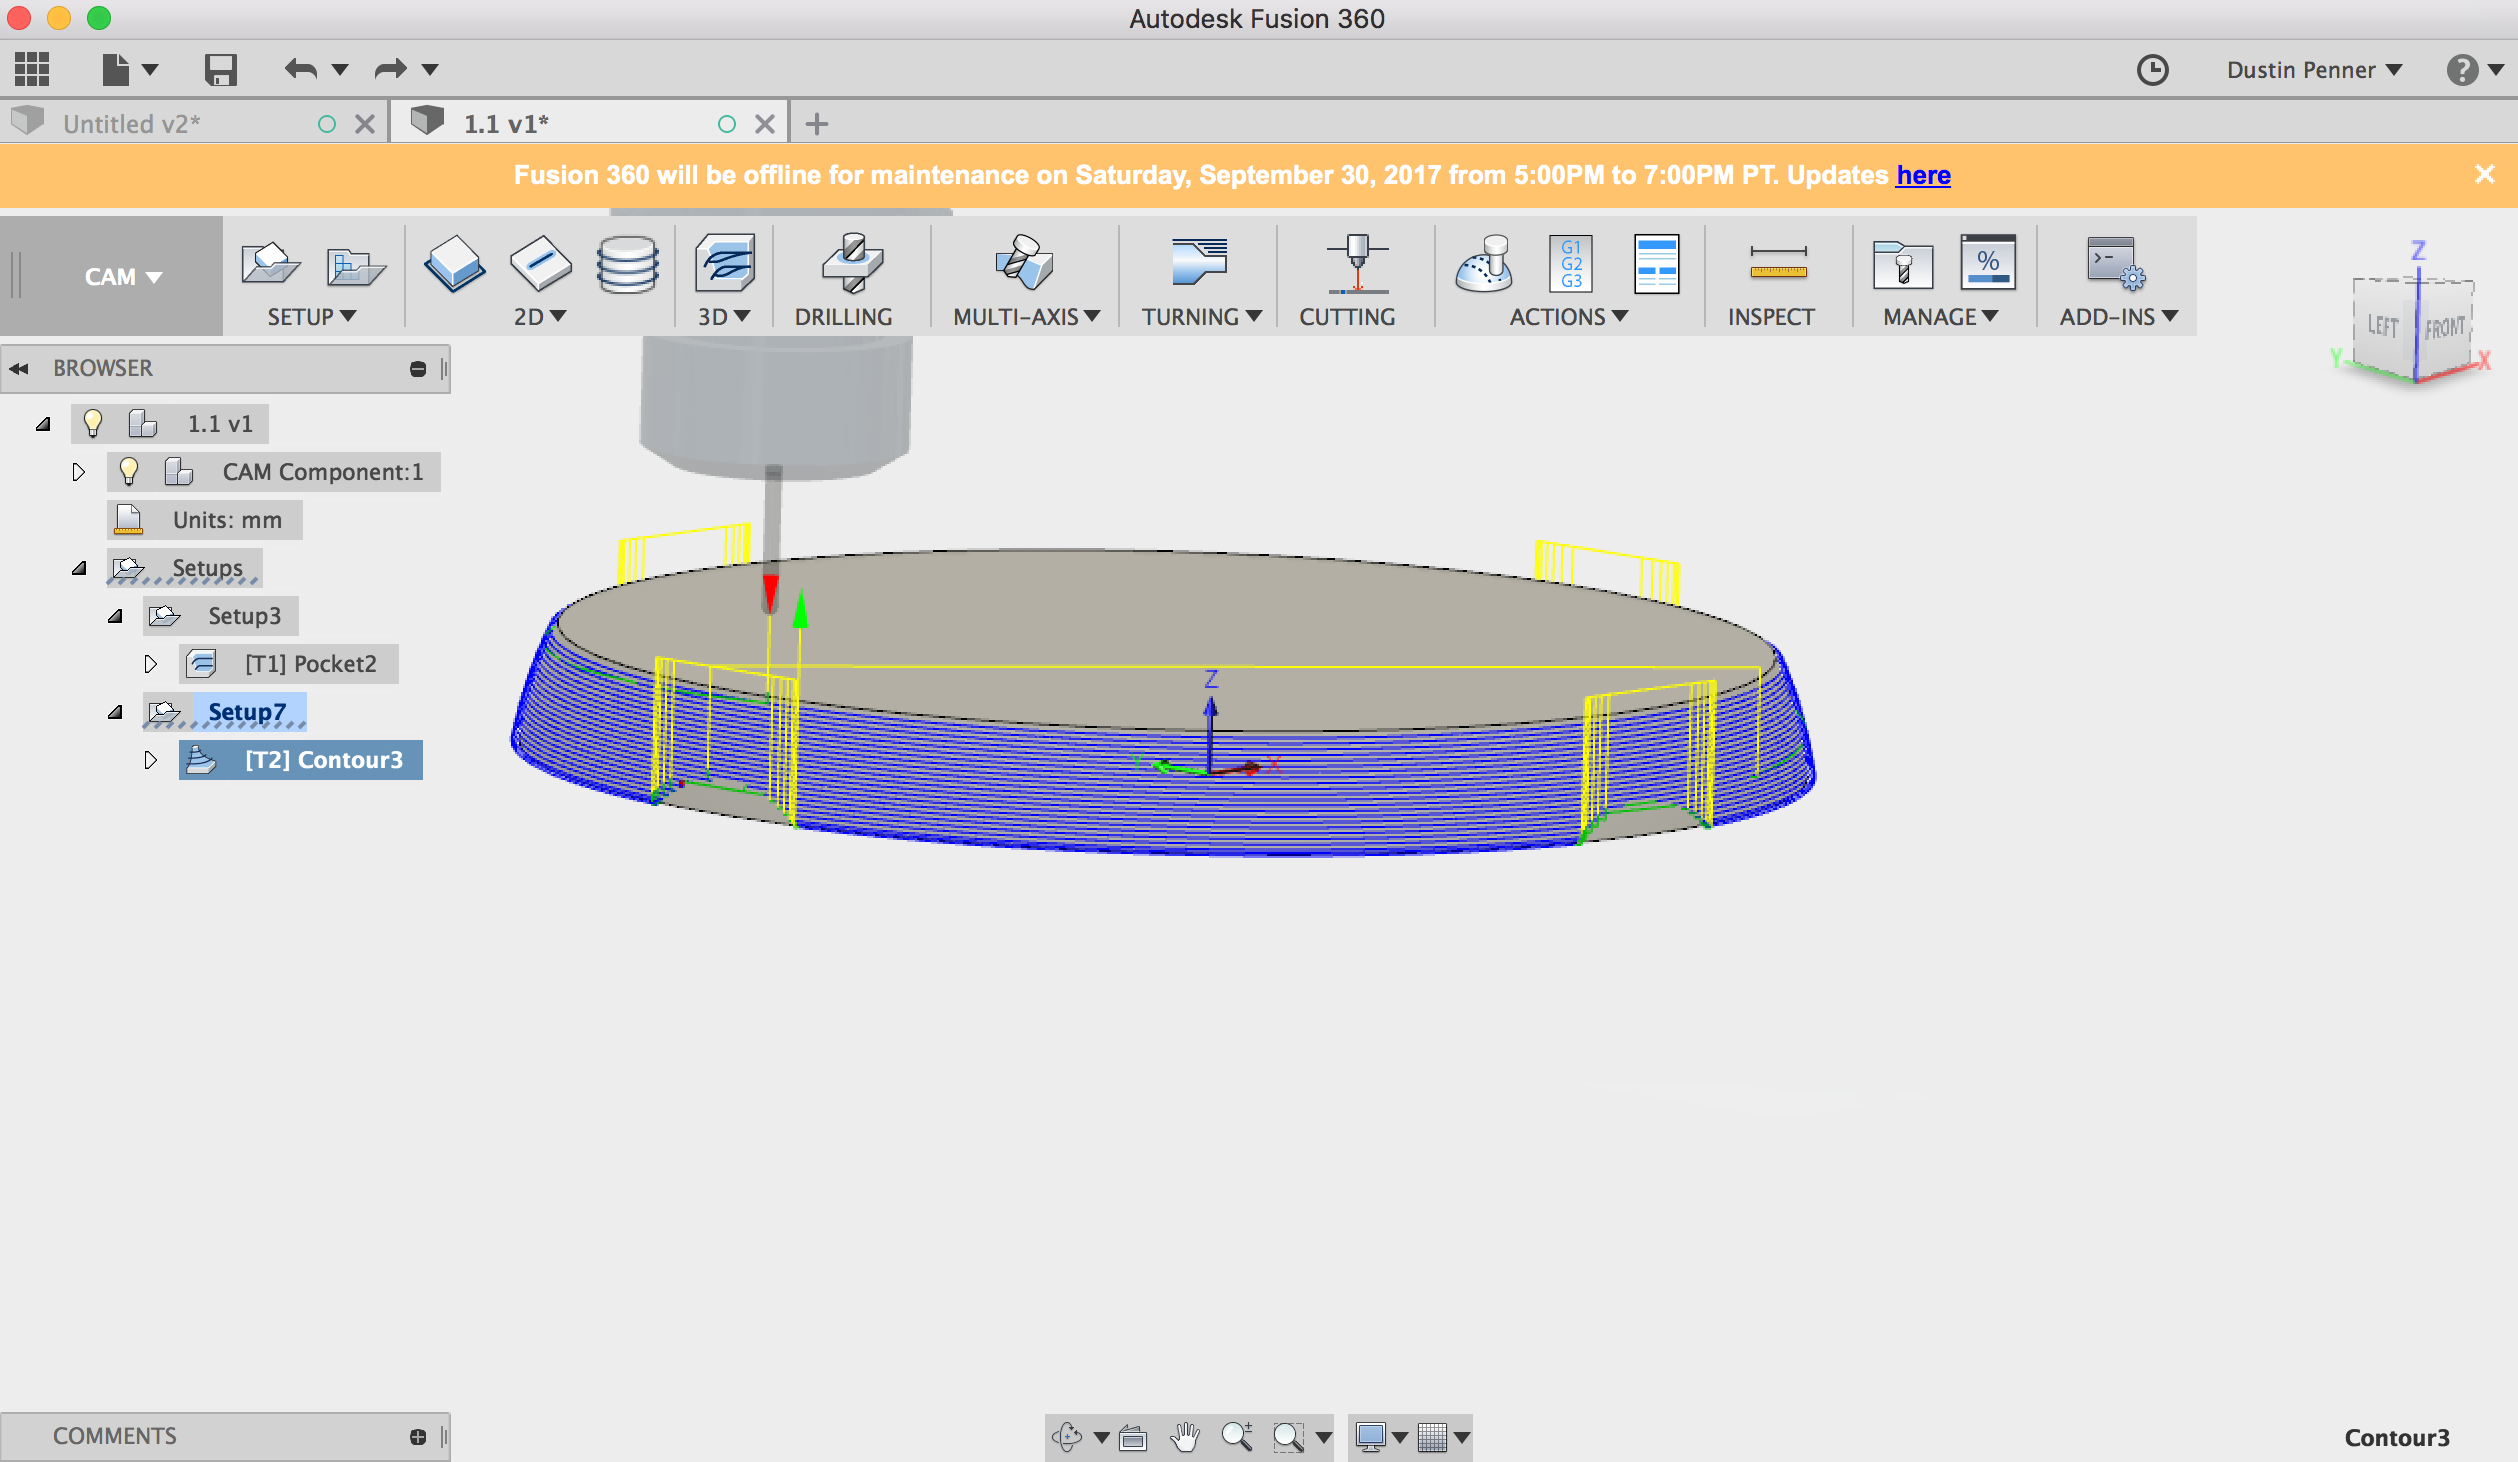Open the MANAGE dropdown
The width and height of the screenshot is (2518, 1462).
1941,317
